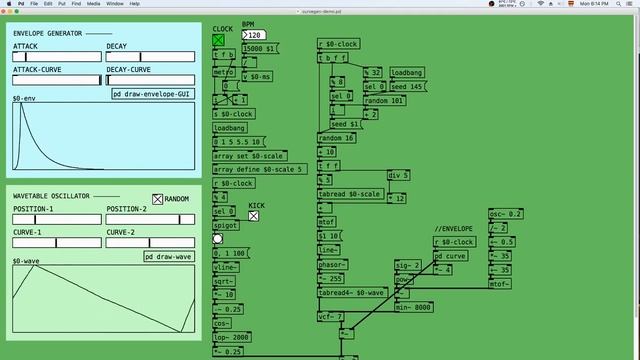Select the 'min~ 8000' object
640x360 pixels.
click(x=414, y=307)
